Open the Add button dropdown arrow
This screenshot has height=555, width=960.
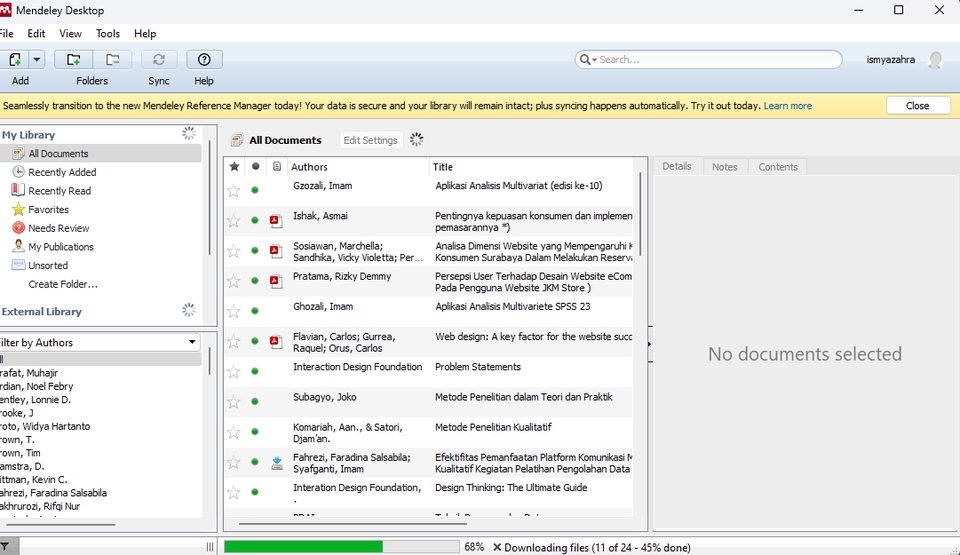(37, 59)
